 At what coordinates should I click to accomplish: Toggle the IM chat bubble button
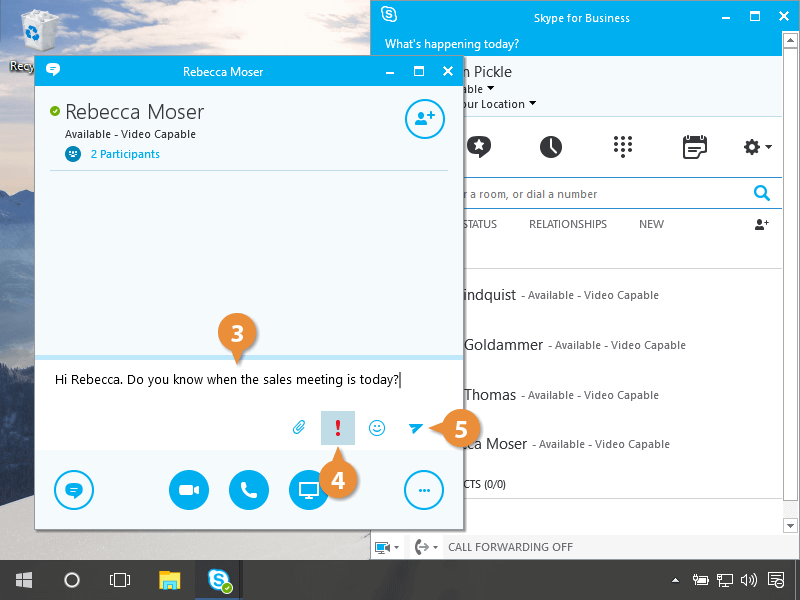74,490
